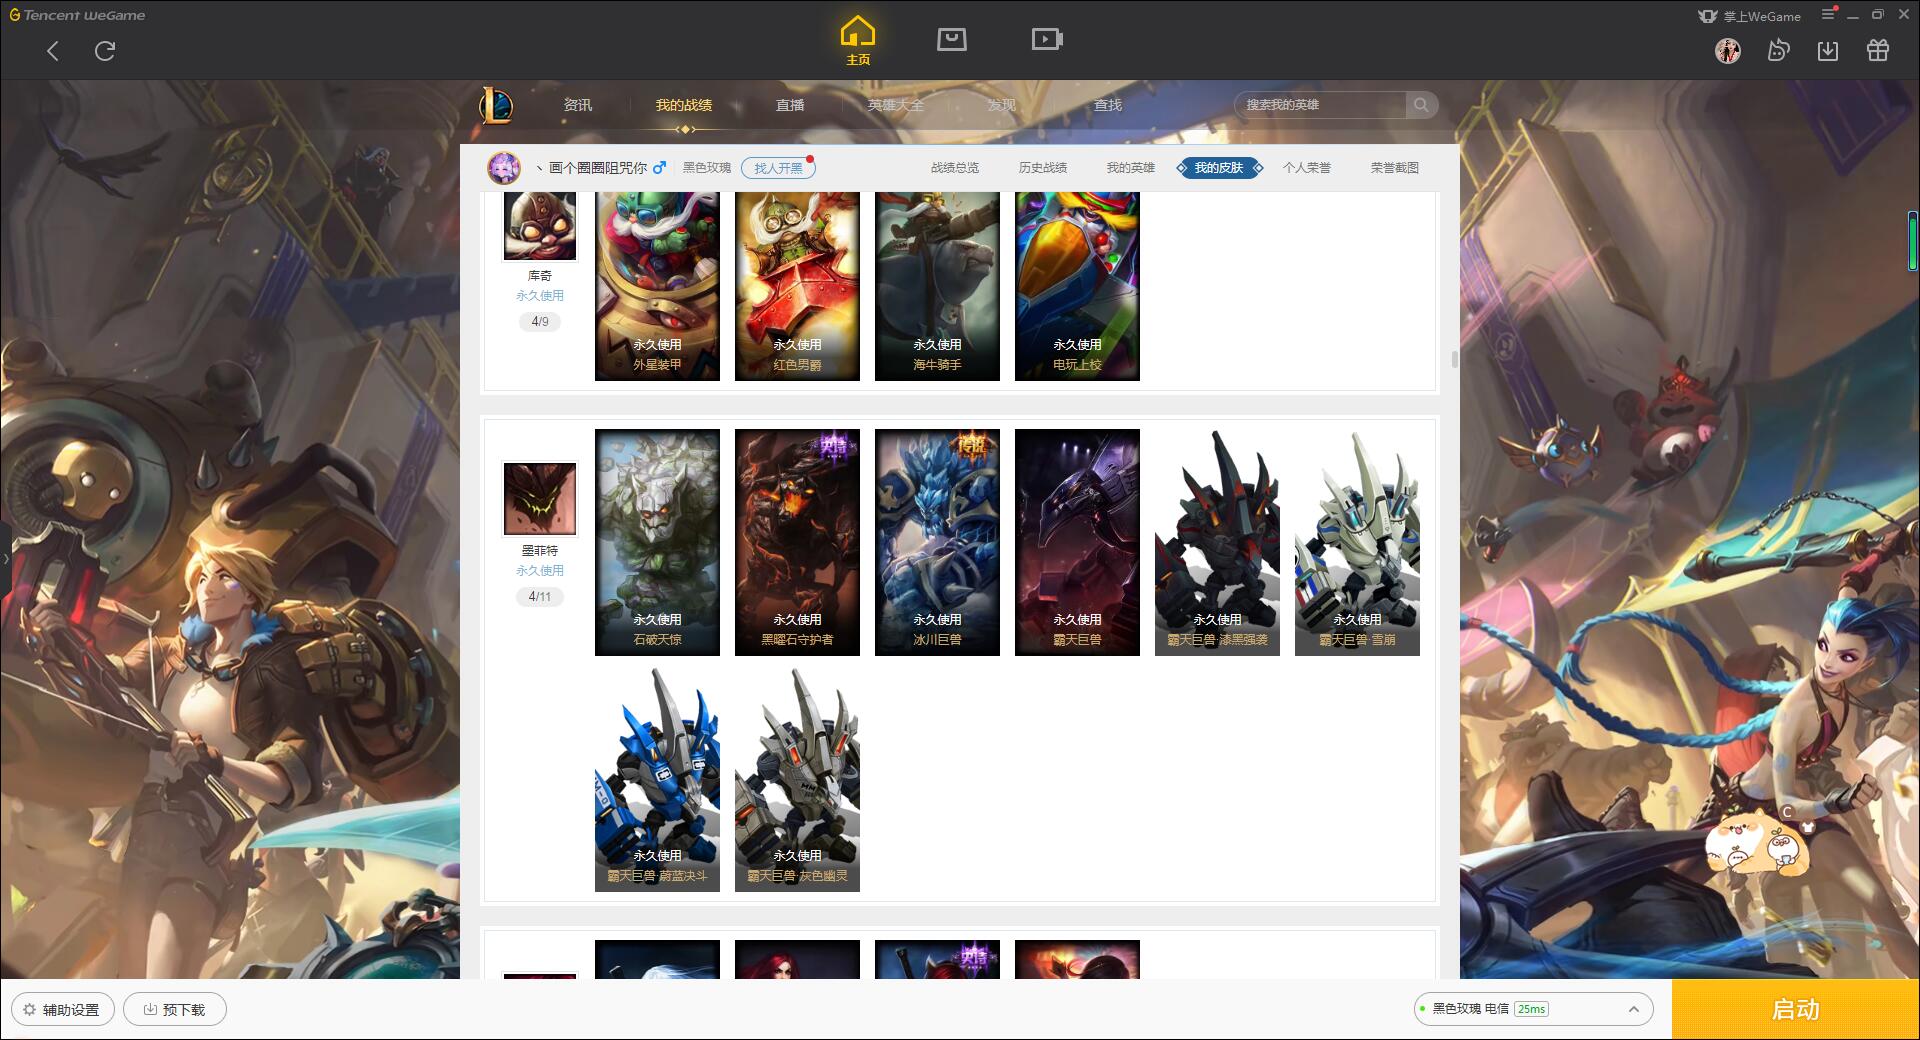
Task: Open the 霸天巨兽 蔚蓝决斗 skin card
Action: click(x=657, y=779)
